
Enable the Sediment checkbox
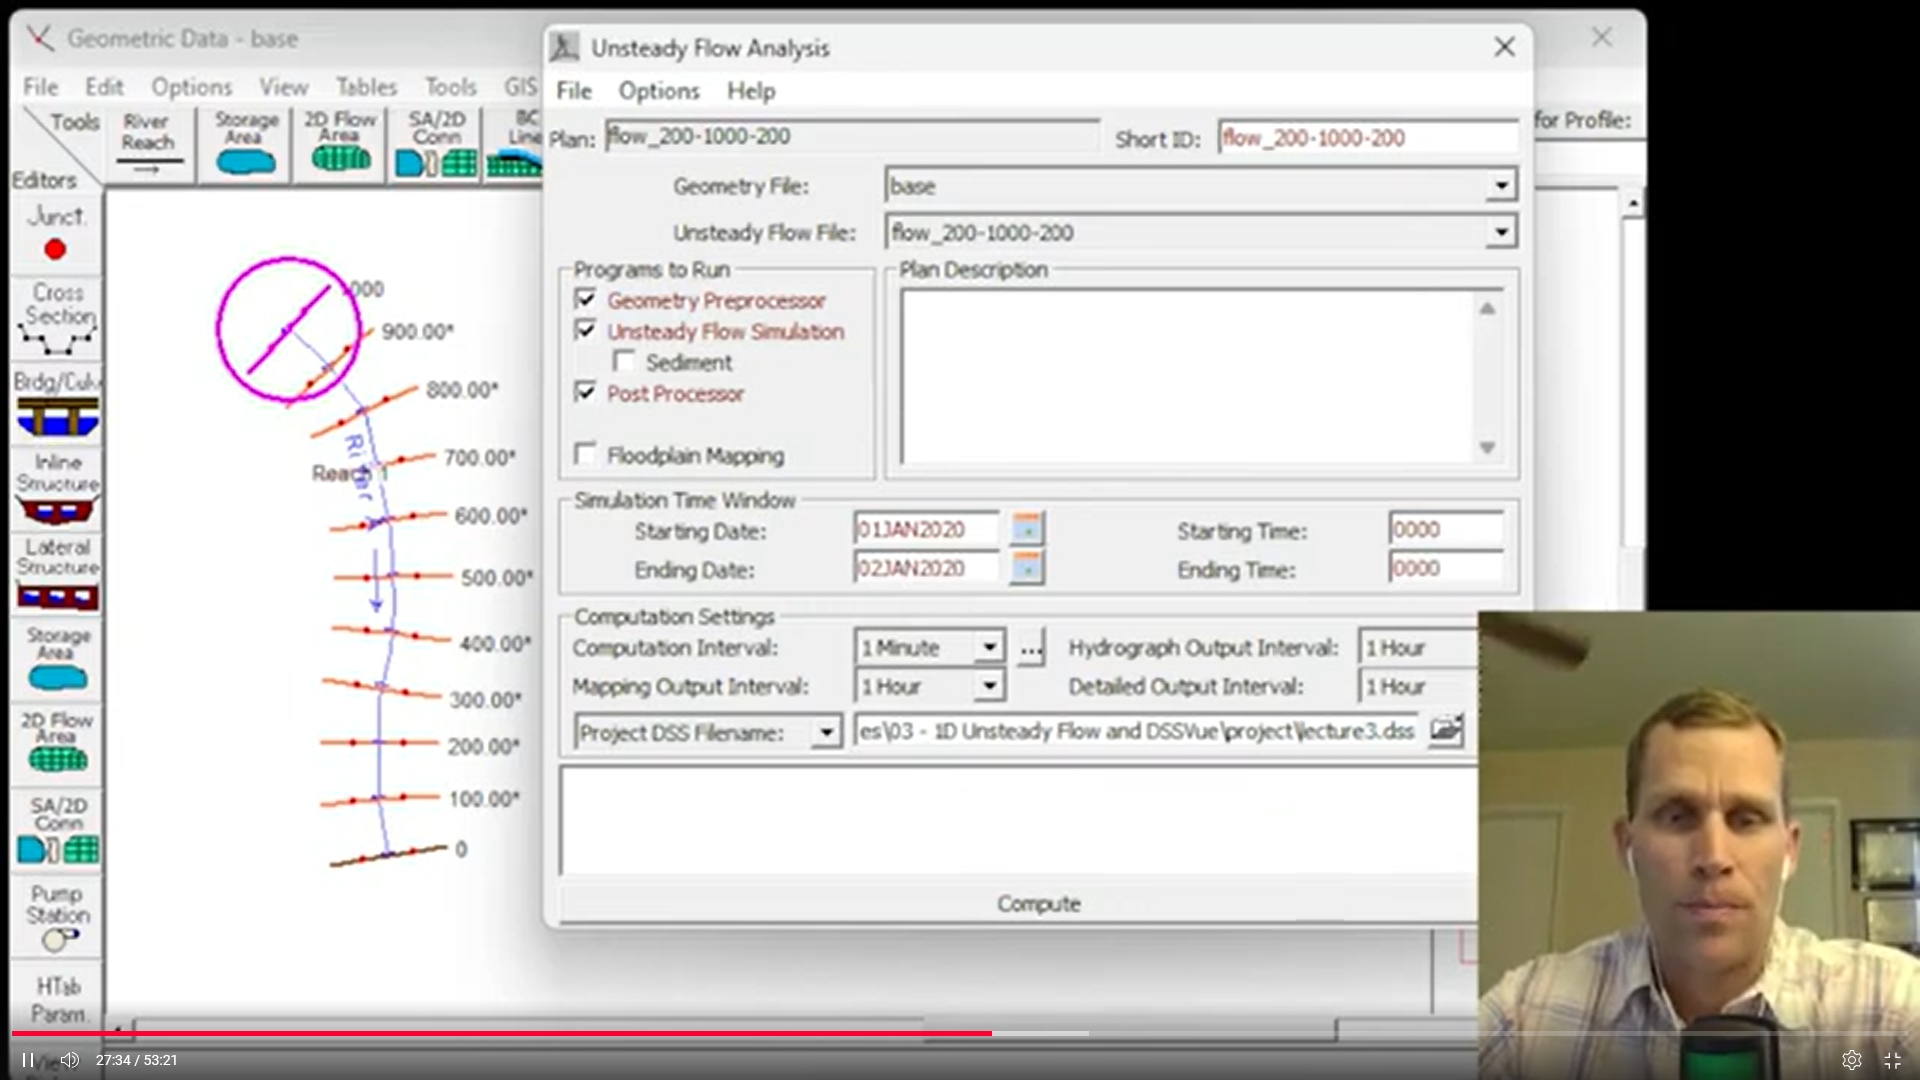[x=624, y=361]
